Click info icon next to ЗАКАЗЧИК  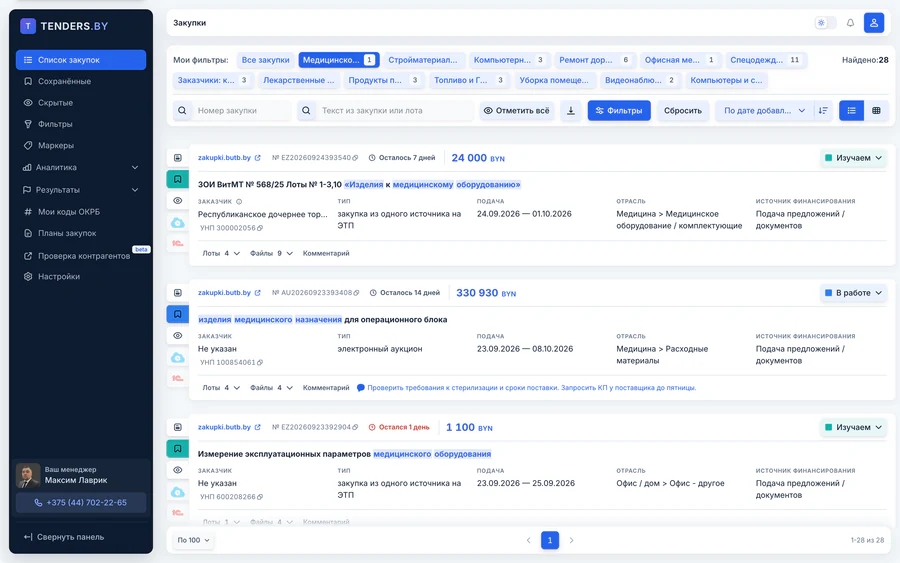click(239, 201)
